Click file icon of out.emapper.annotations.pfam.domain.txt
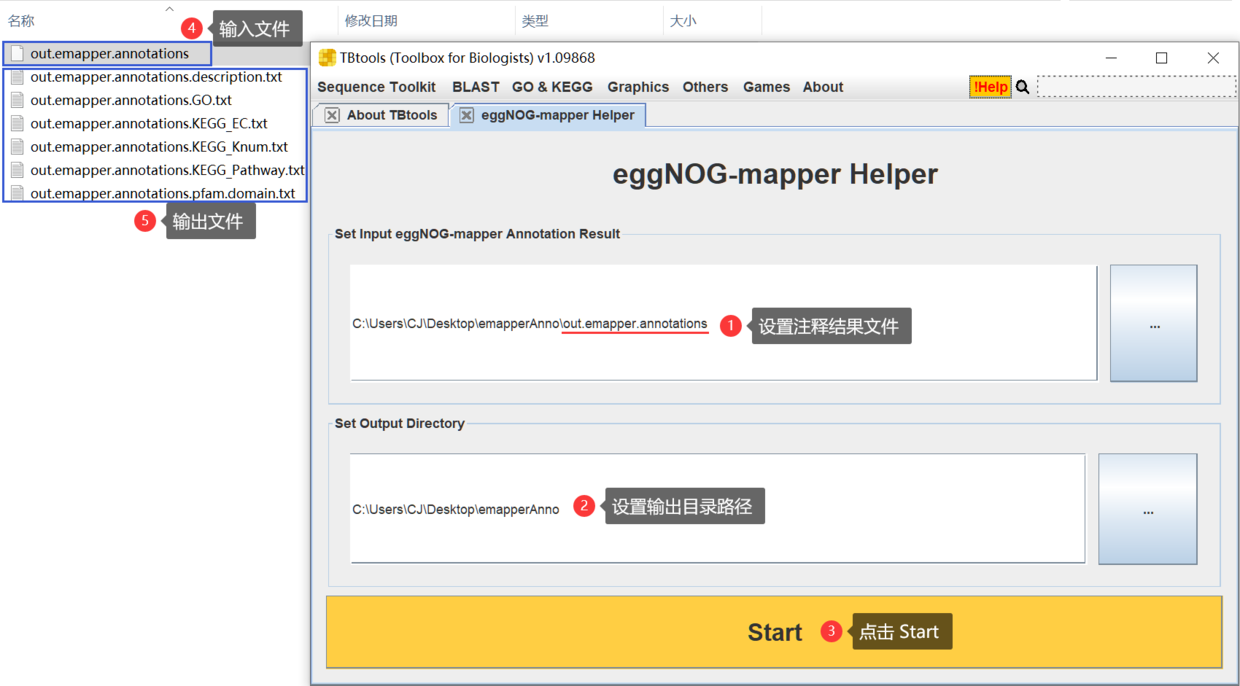 (17, 193)
